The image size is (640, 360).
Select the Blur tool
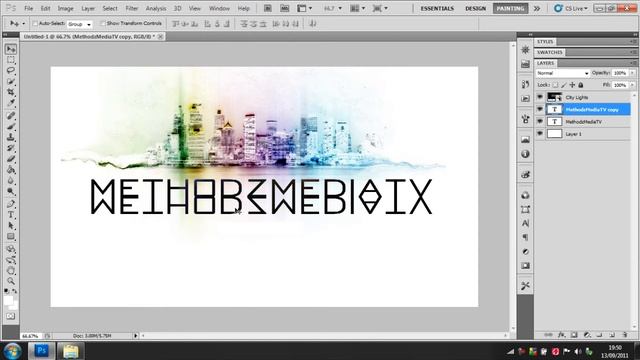point(11,180)
